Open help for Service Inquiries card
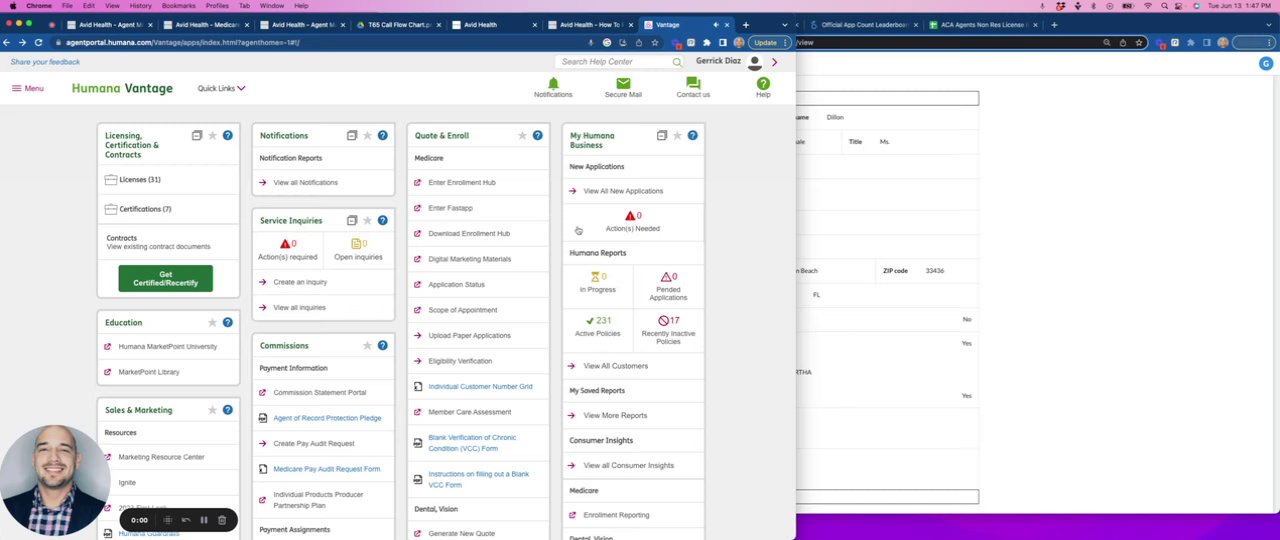 tap(382, 220)
